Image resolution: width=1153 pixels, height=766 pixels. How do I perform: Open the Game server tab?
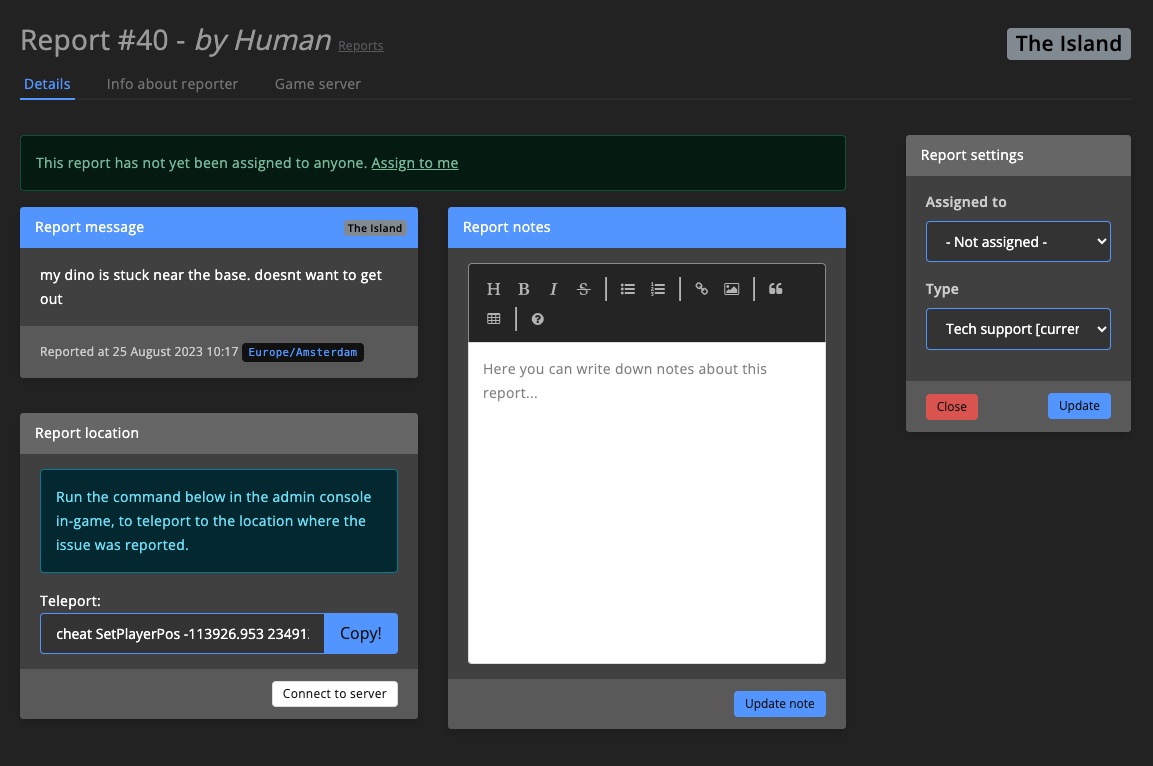317,84
